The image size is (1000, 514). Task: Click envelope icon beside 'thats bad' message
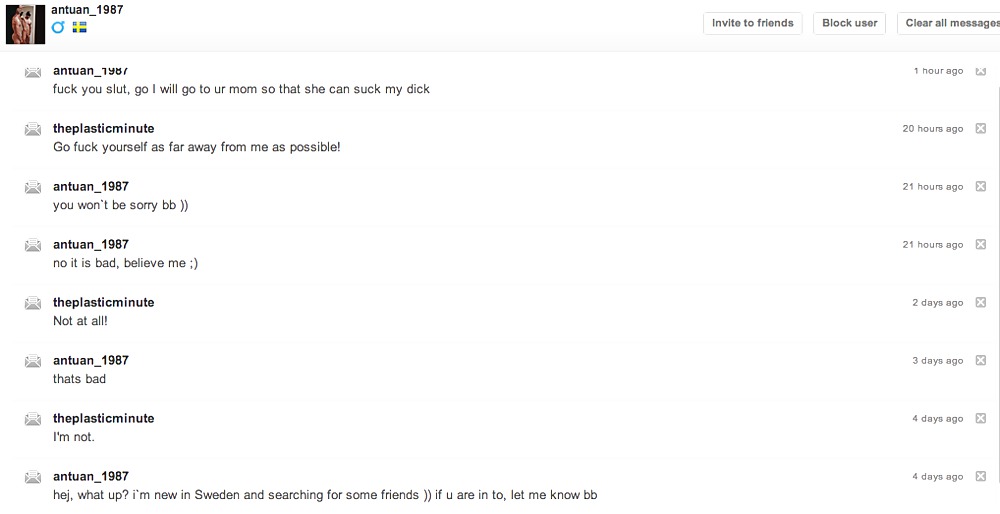coord(33,361)
